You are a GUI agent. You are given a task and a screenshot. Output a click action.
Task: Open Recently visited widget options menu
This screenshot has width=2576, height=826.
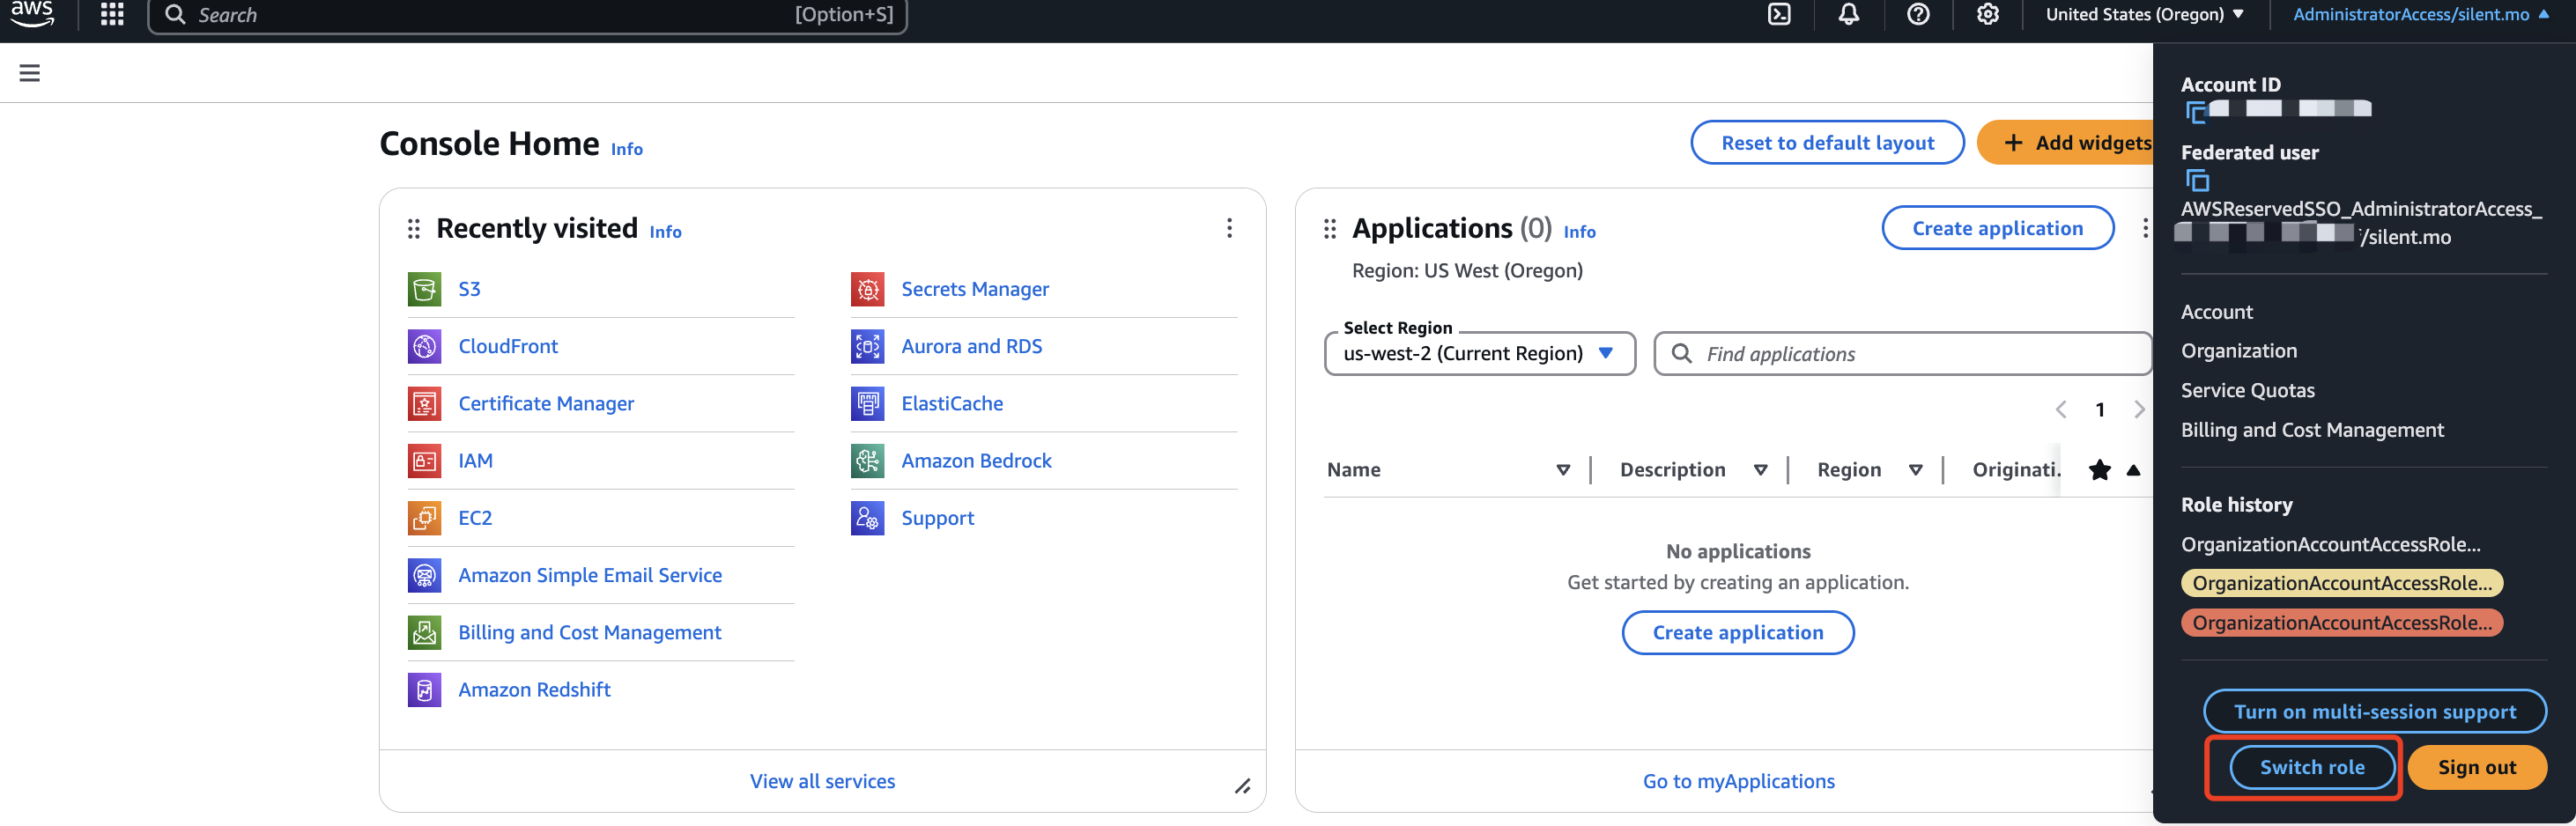click(x=1229, y=228)
